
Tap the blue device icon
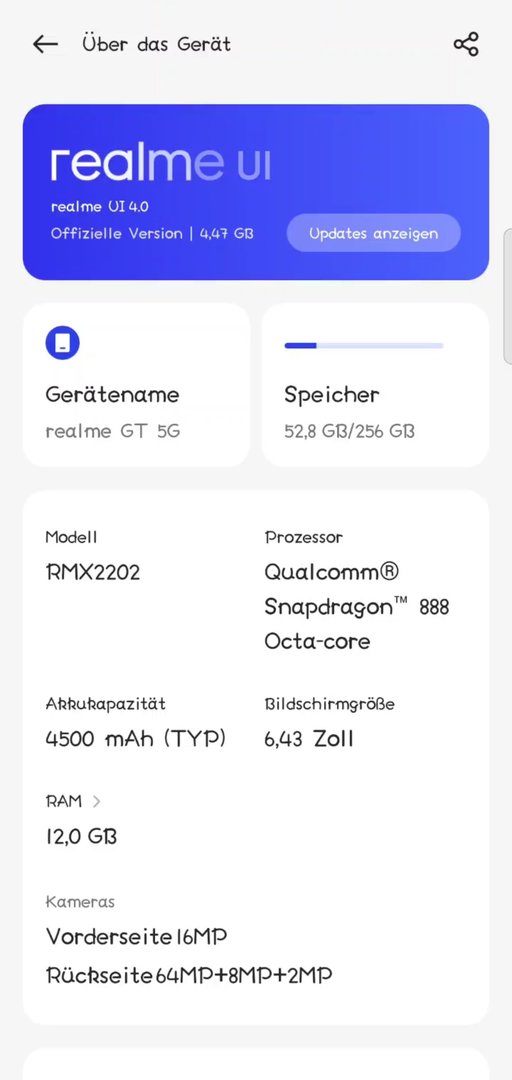coord(63,343)
